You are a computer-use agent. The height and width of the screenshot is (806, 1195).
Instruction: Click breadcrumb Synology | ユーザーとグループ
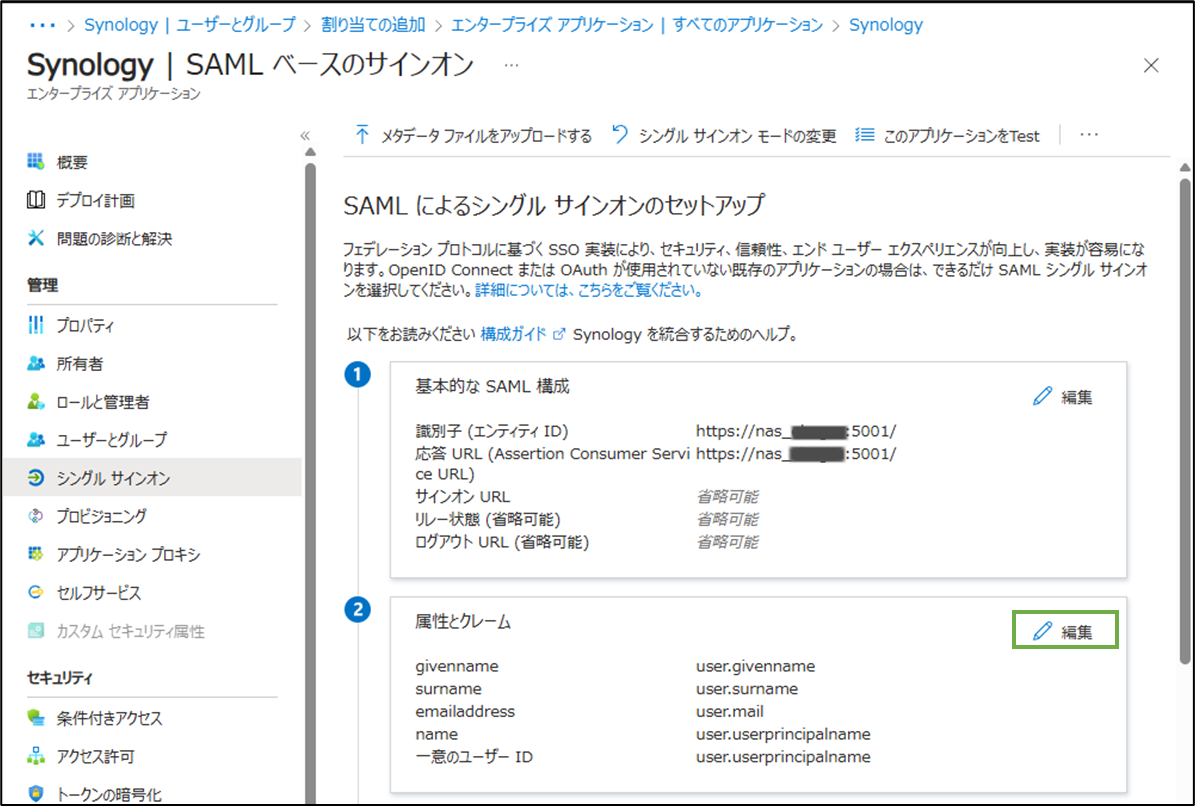tap(190, 25)
